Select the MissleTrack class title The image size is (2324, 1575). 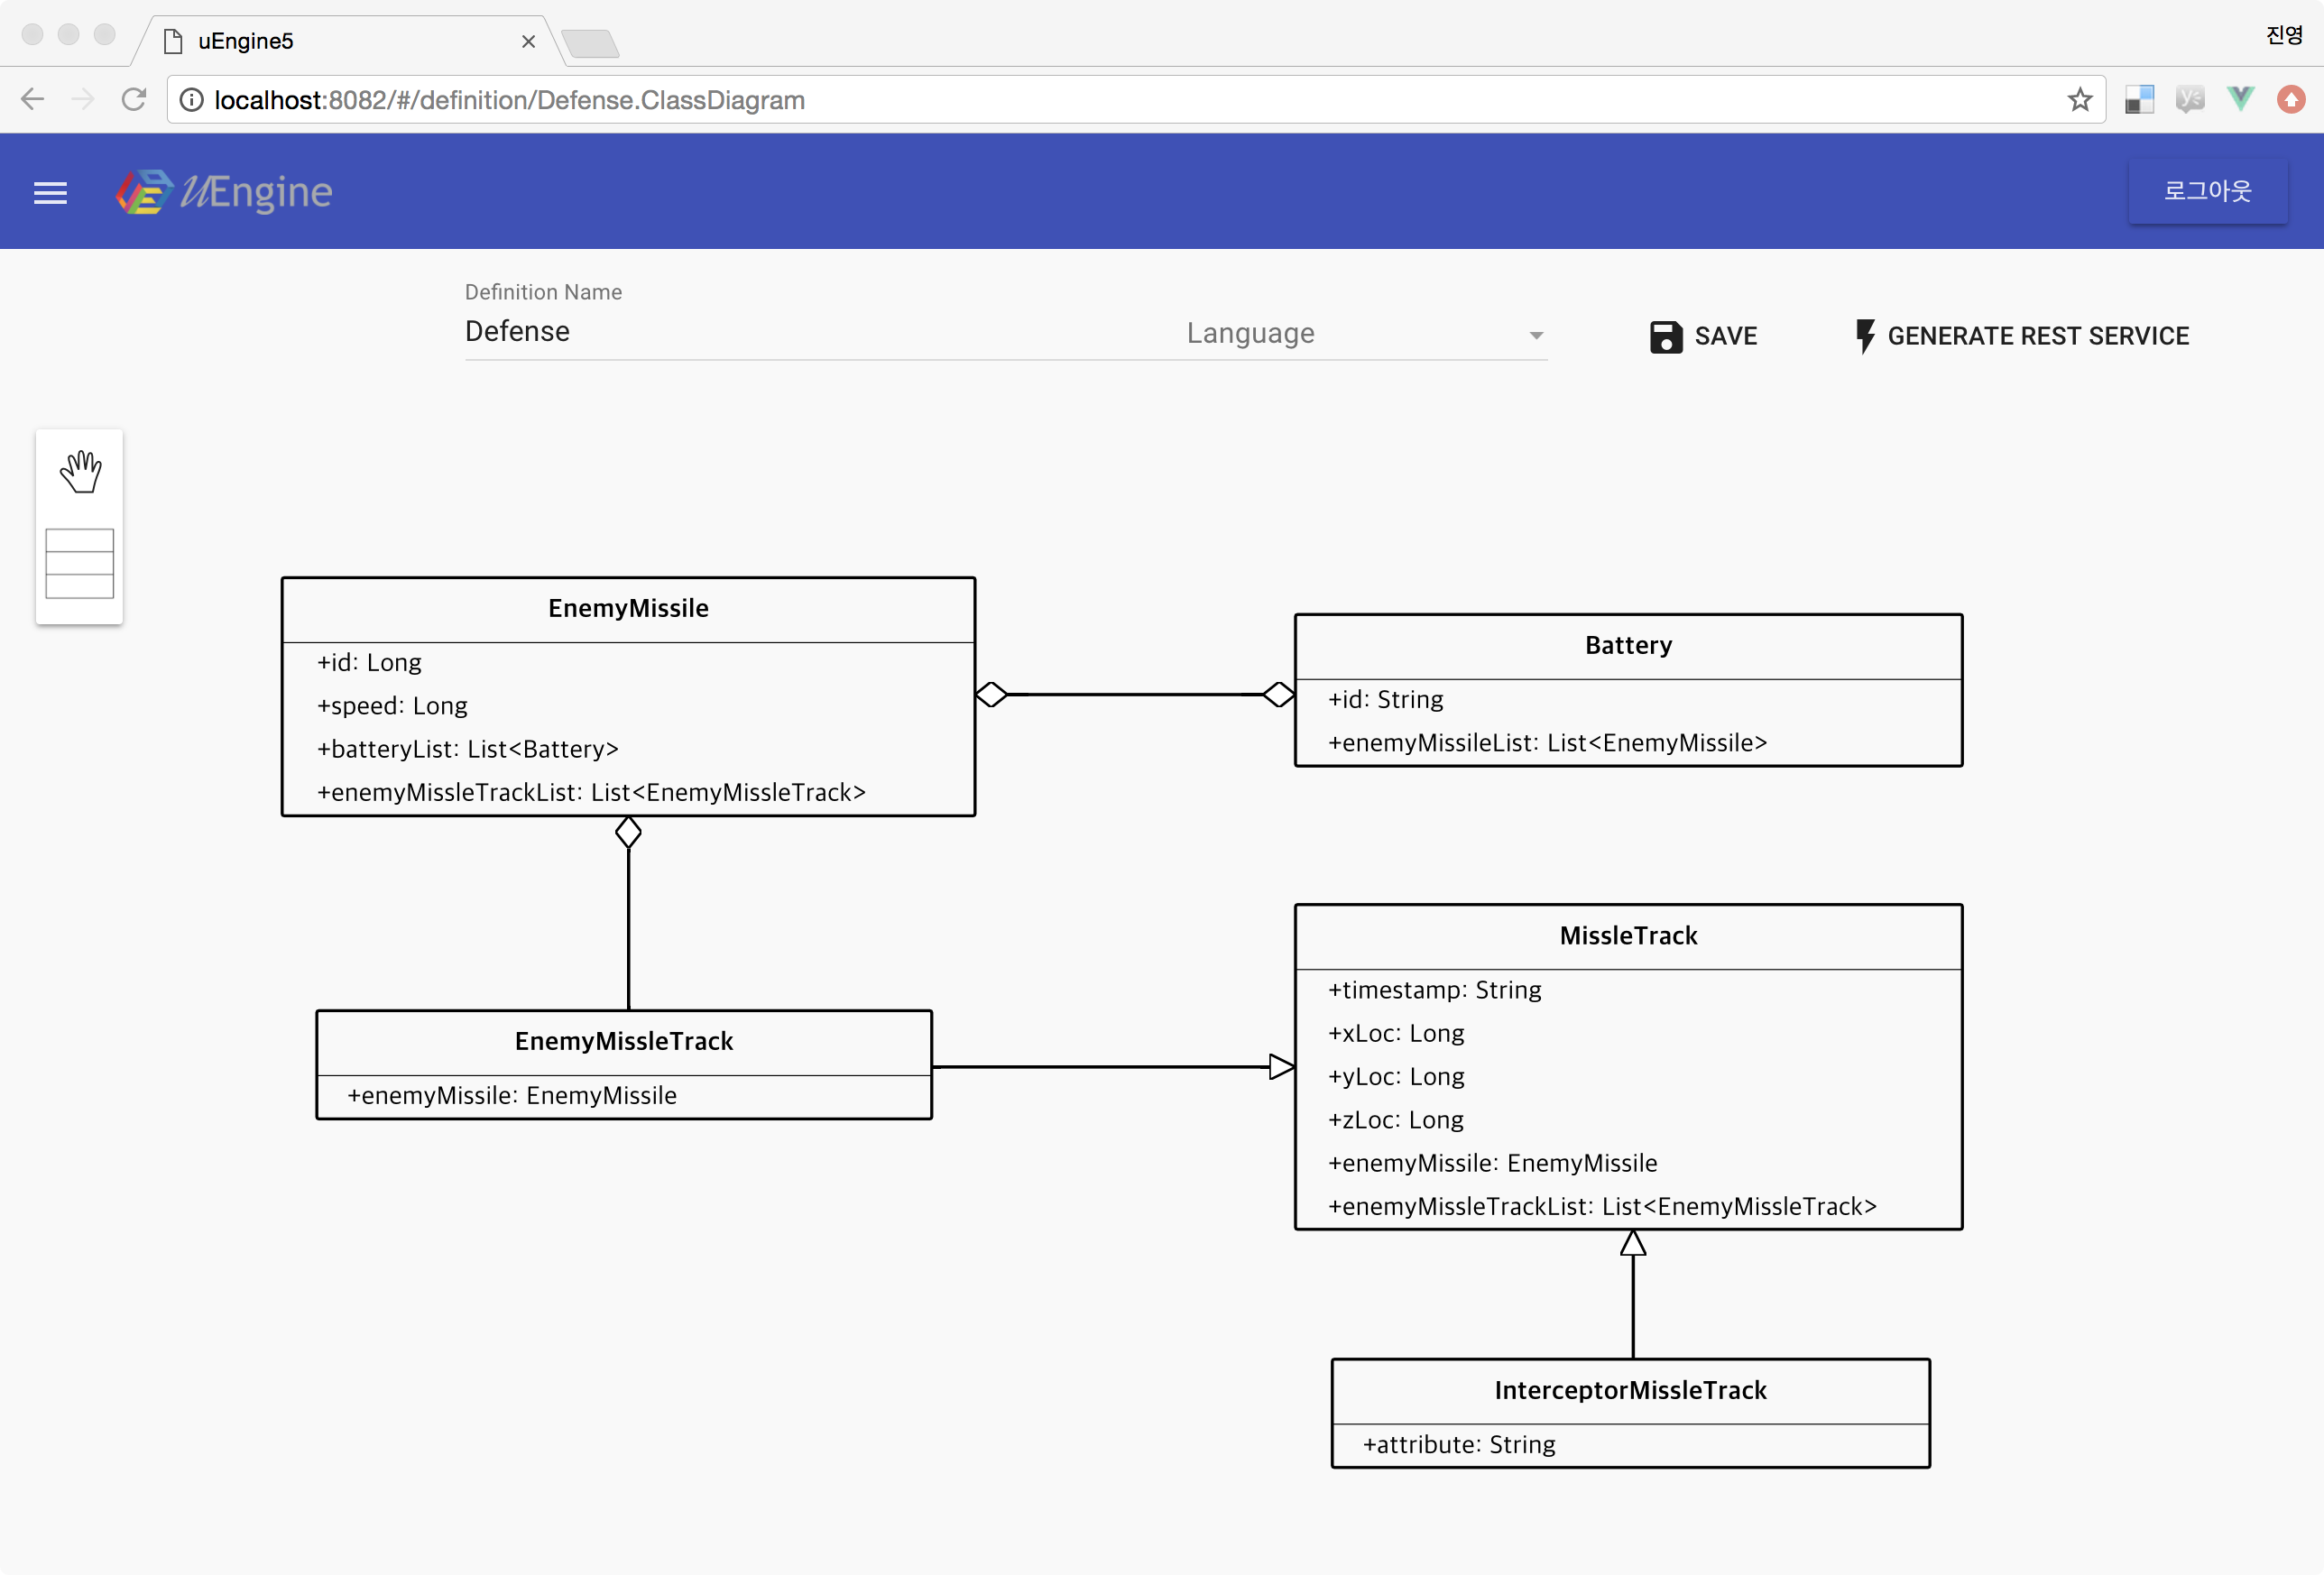click(1628, 936)
